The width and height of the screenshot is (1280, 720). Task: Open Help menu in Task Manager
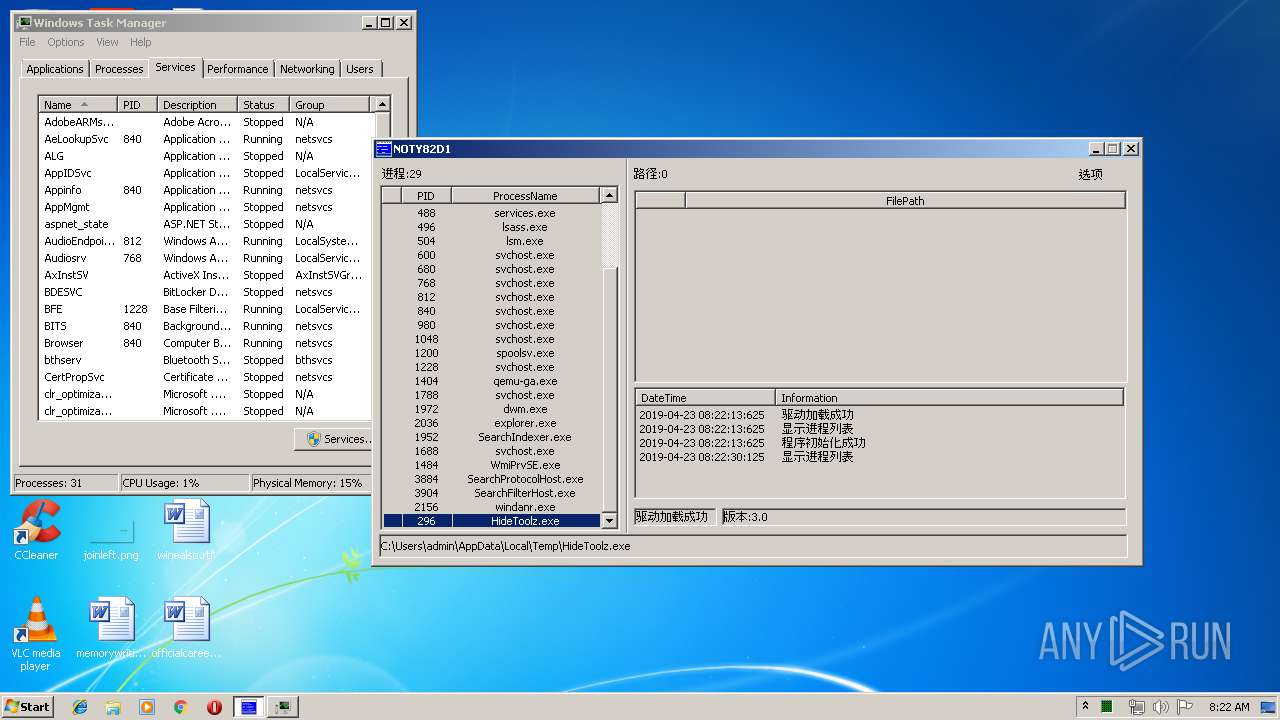tap(141, 42)
